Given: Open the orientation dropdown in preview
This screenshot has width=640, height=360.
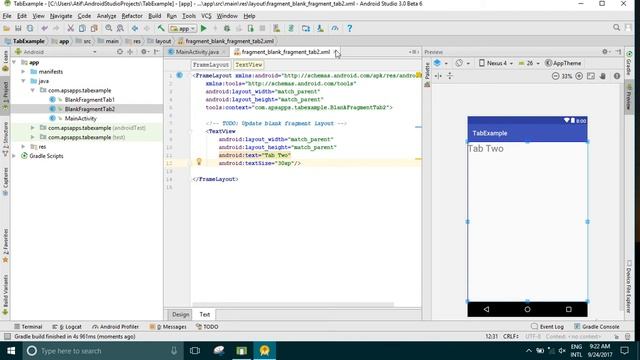Looking at the screenshot, I should (462, 63).
